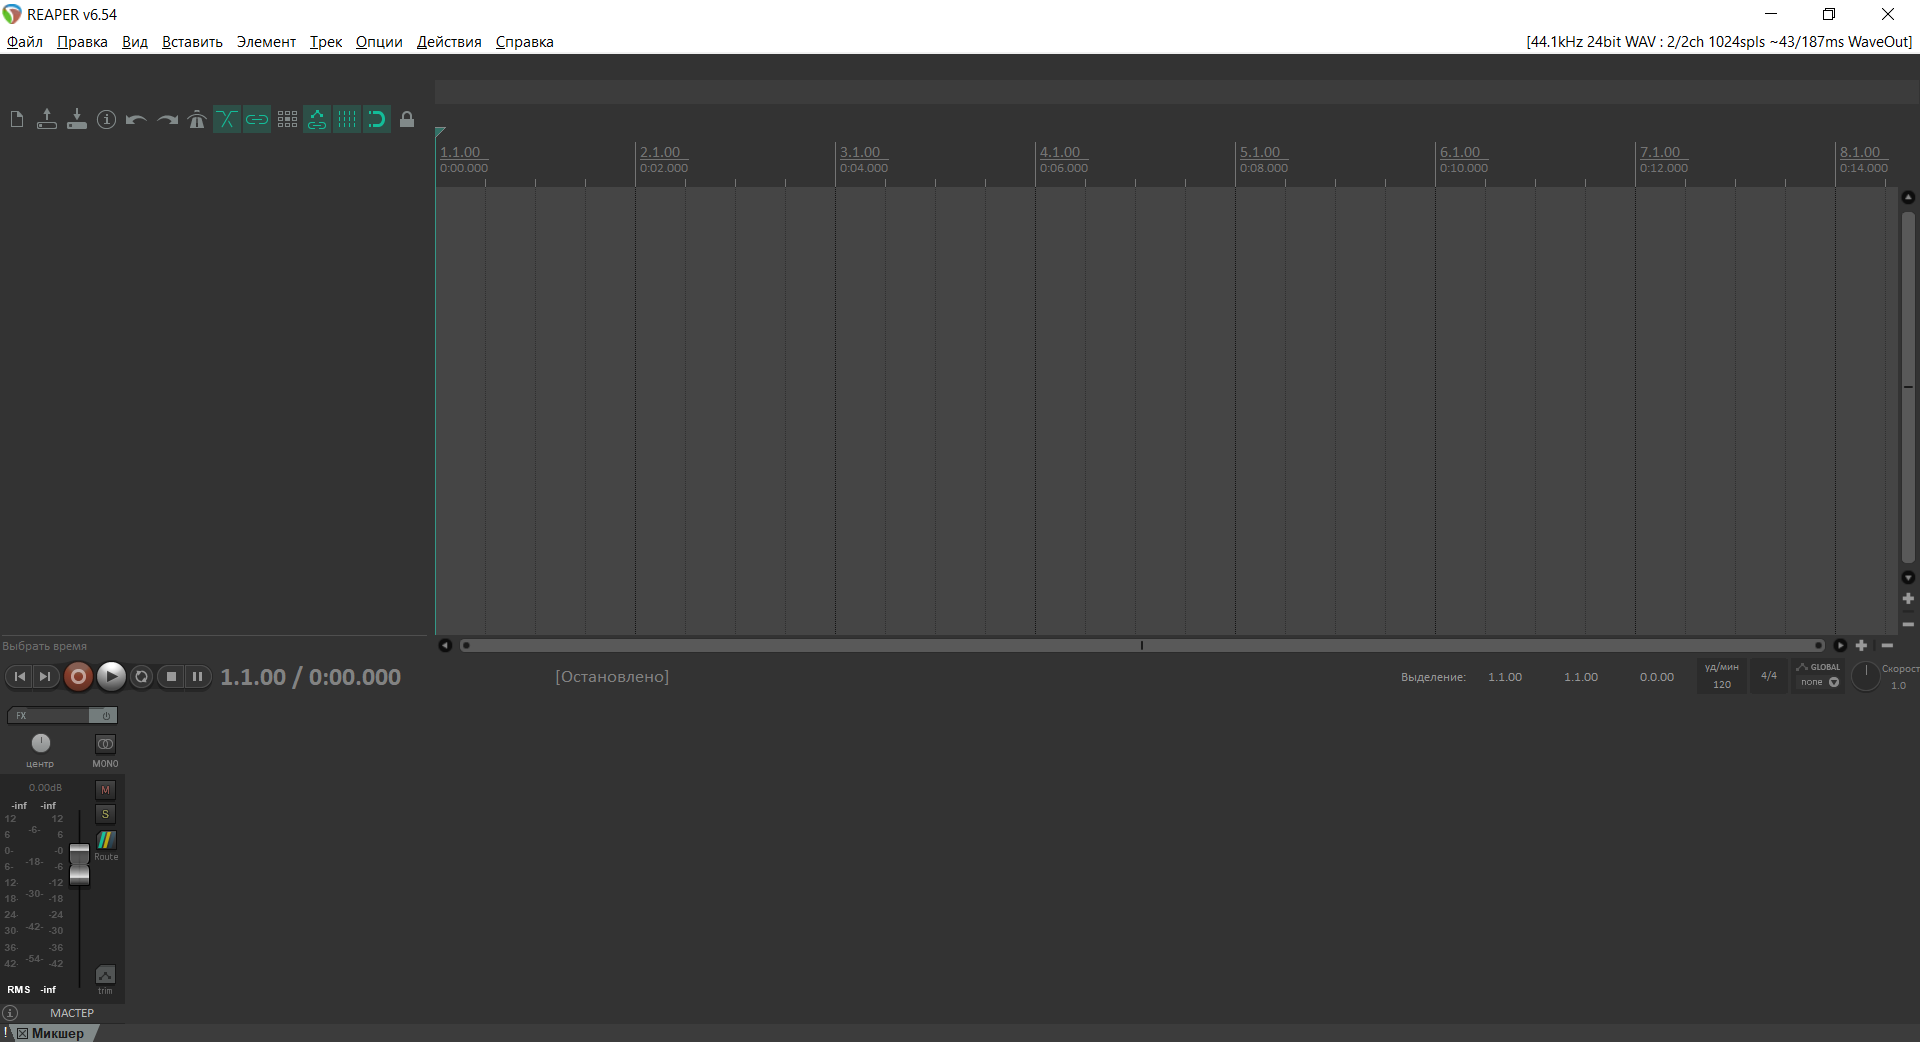
Task: Start playback with the play button
Action: [111, 677]
